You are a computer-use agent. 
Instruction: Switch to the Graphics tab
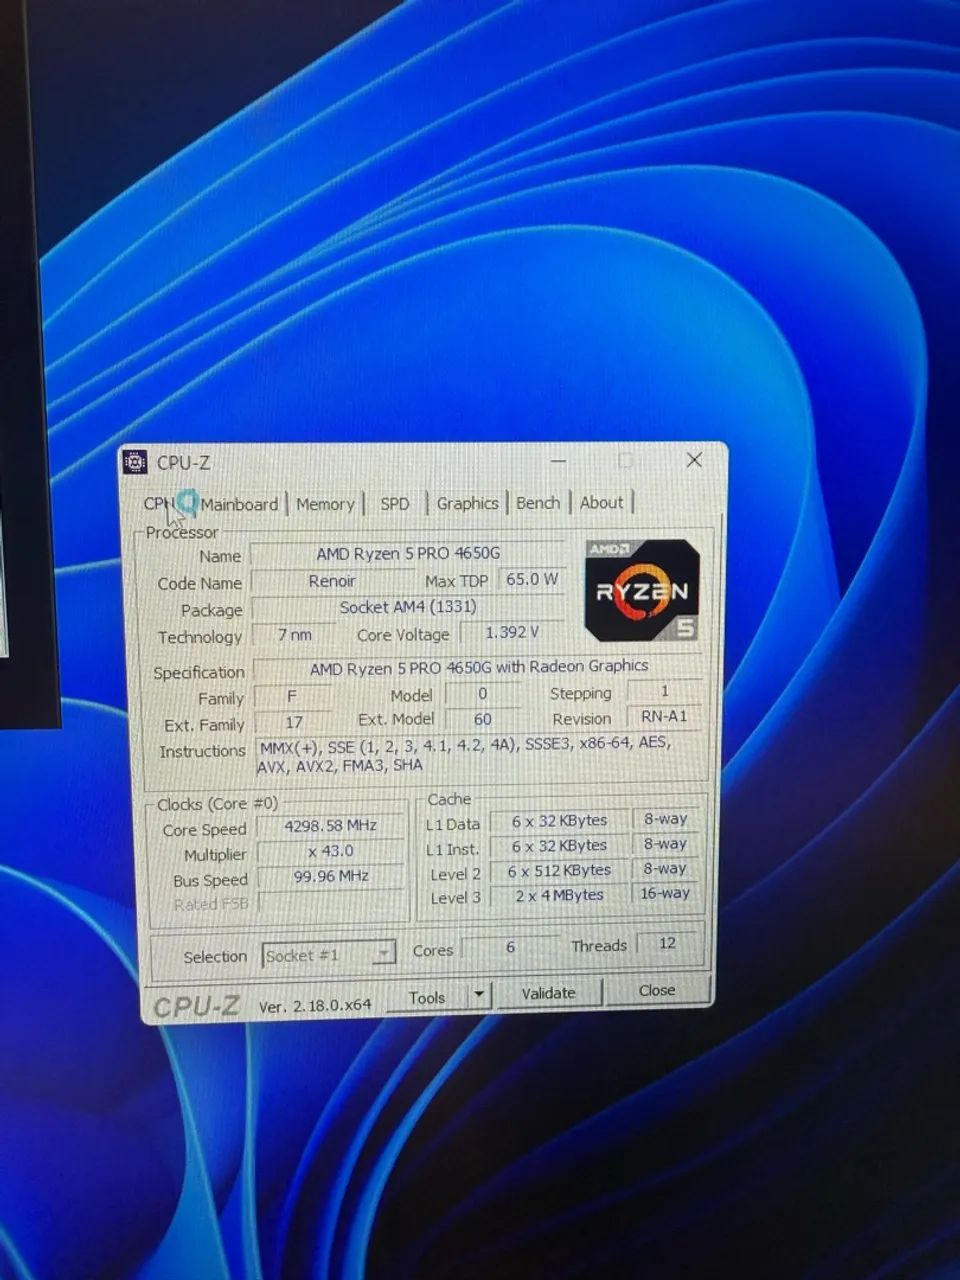coord(467,503)
